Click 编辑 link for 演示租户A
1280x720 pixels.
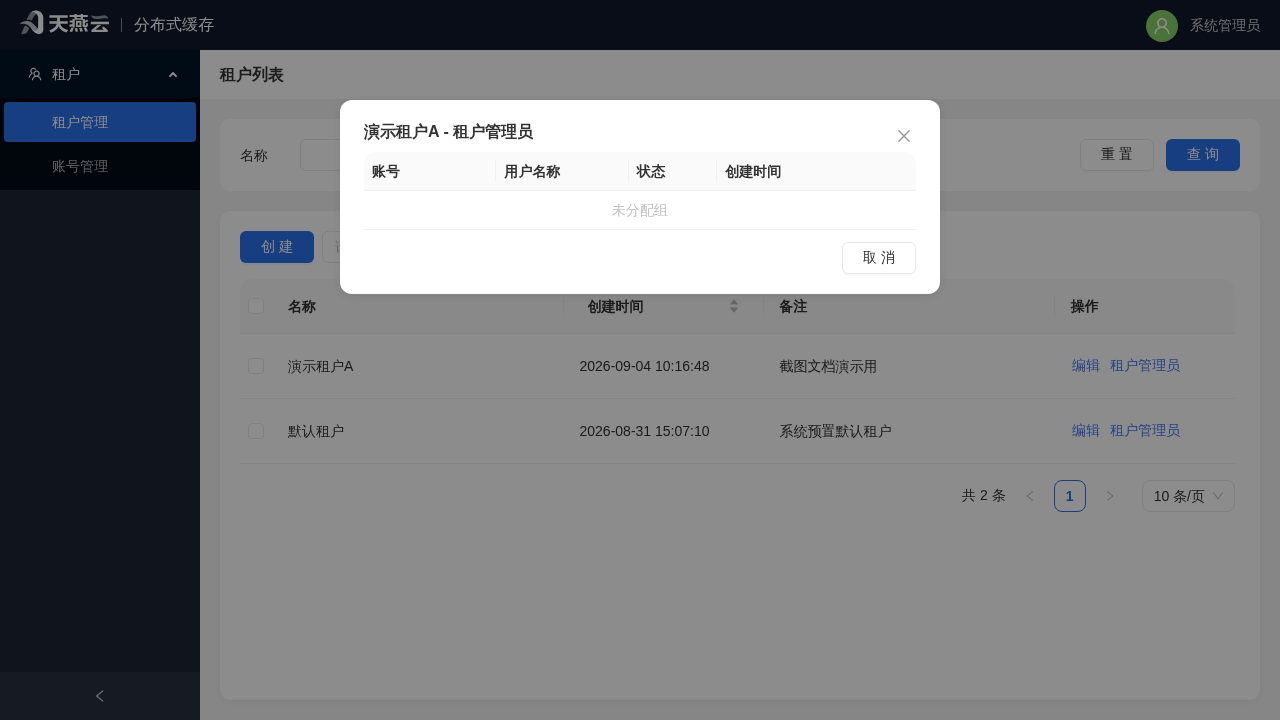click(1086, 366)
